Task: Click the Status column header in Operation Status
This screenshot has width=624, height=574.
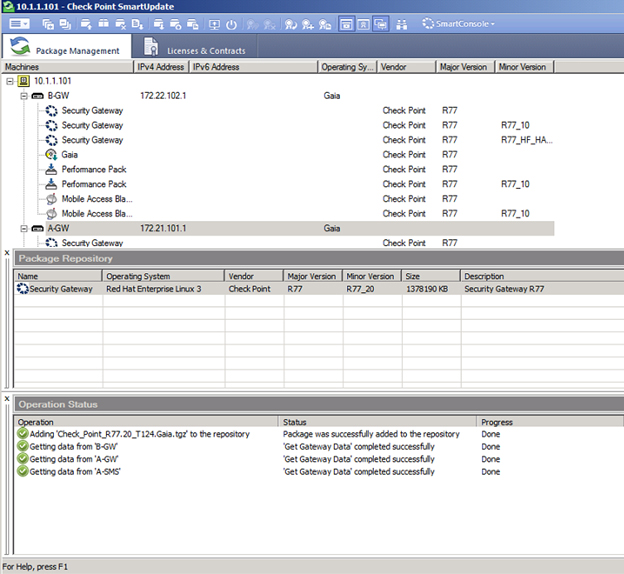Action: point(378,422)
